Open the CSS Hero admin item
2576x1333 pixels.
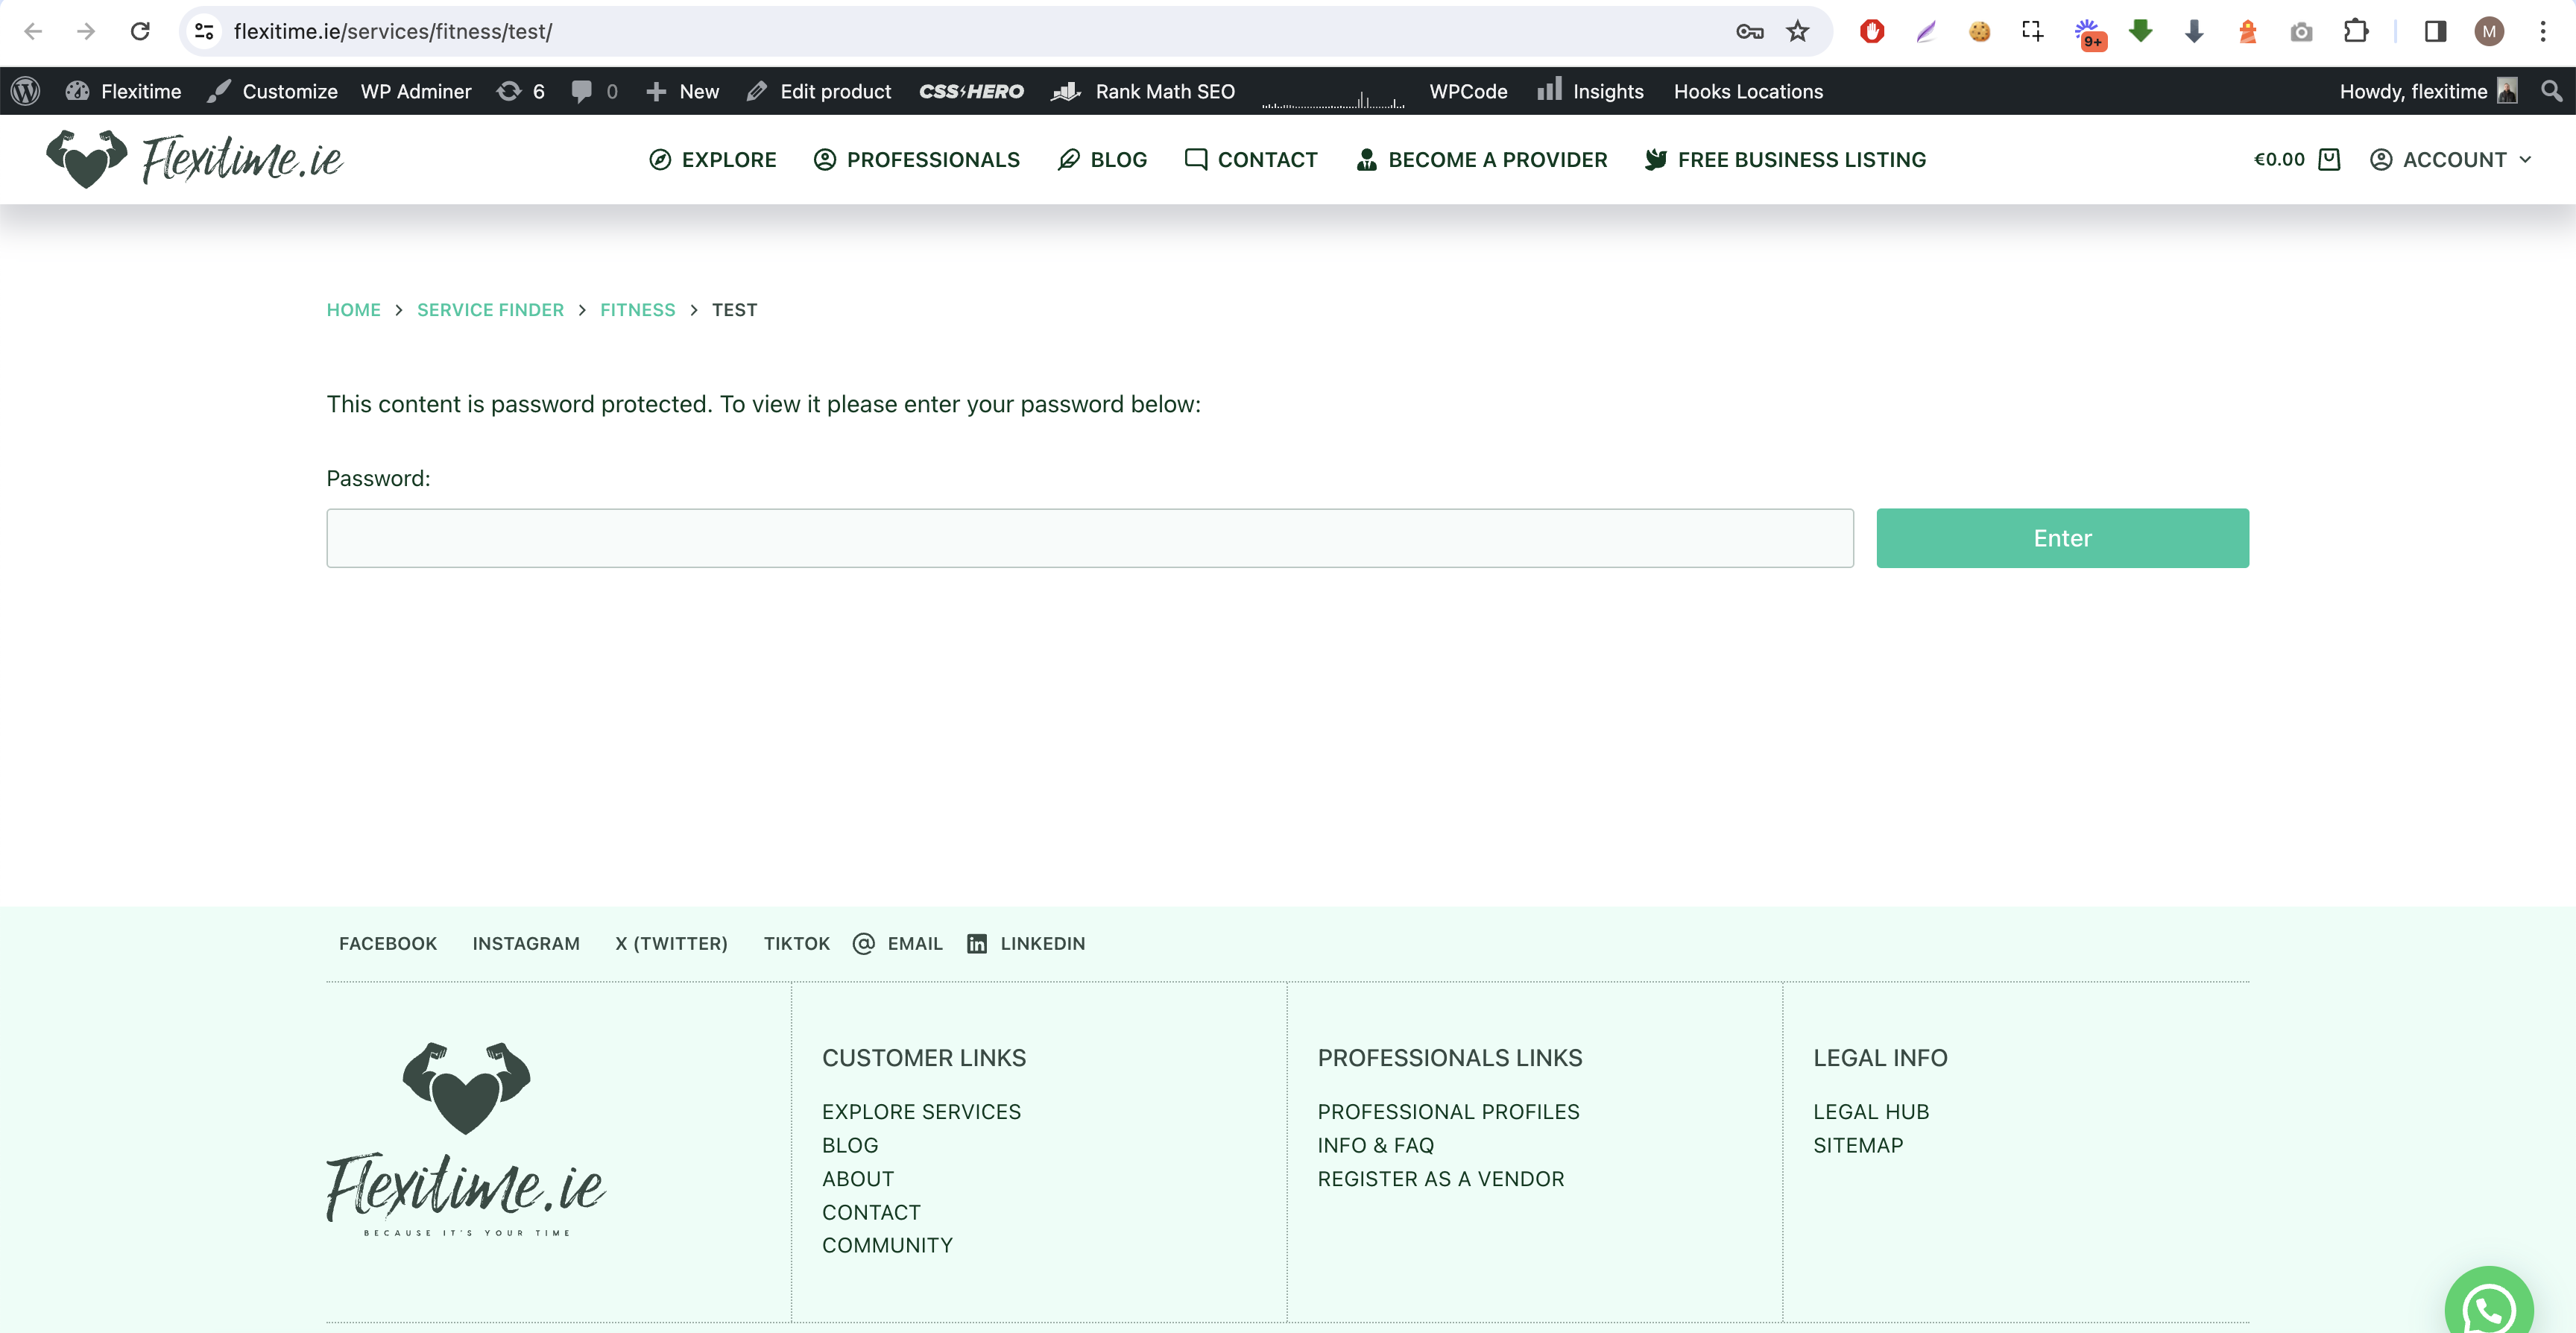[971, 91]
